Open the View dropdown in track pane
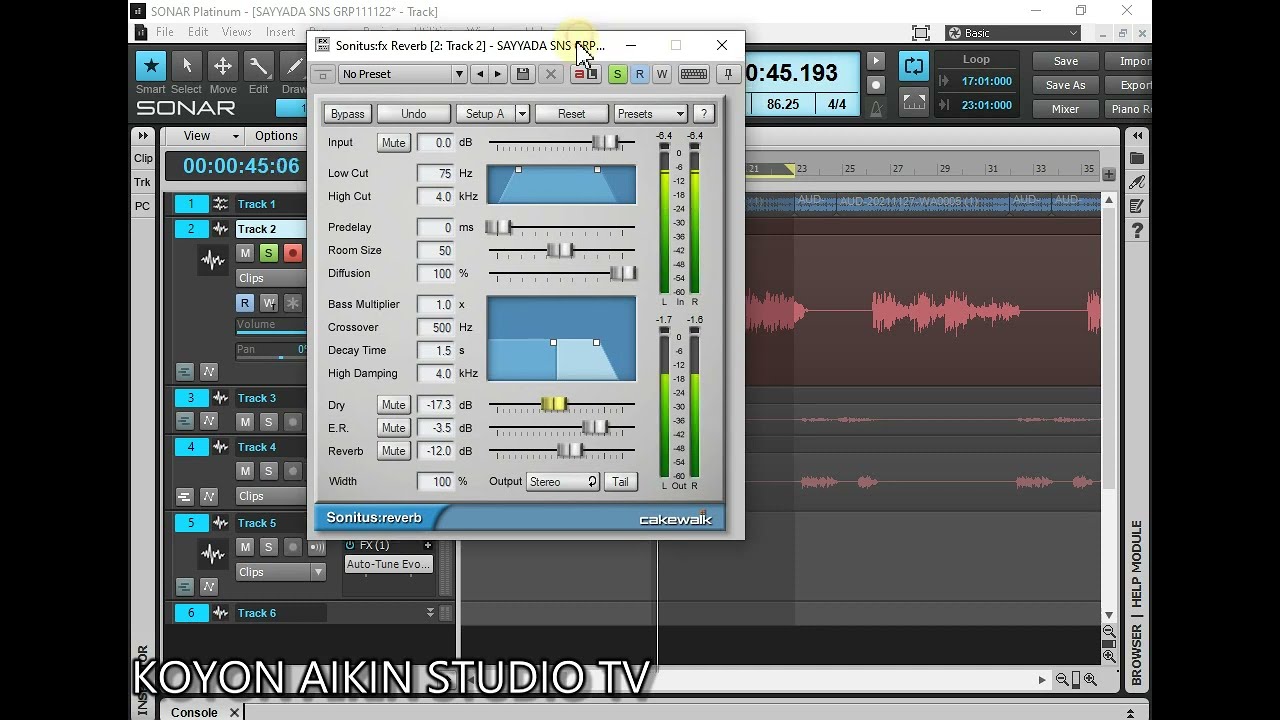The width and height of the screenshot is (1280, 720). (x=204, y=136)
